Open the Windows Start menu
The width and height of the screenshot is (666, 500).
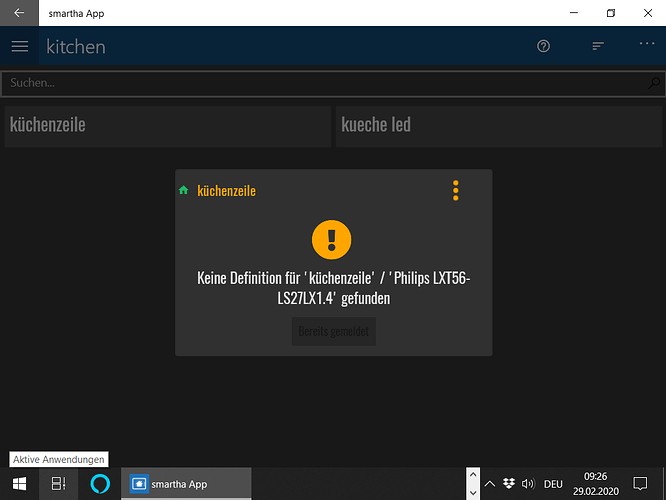tap(19, 483)
